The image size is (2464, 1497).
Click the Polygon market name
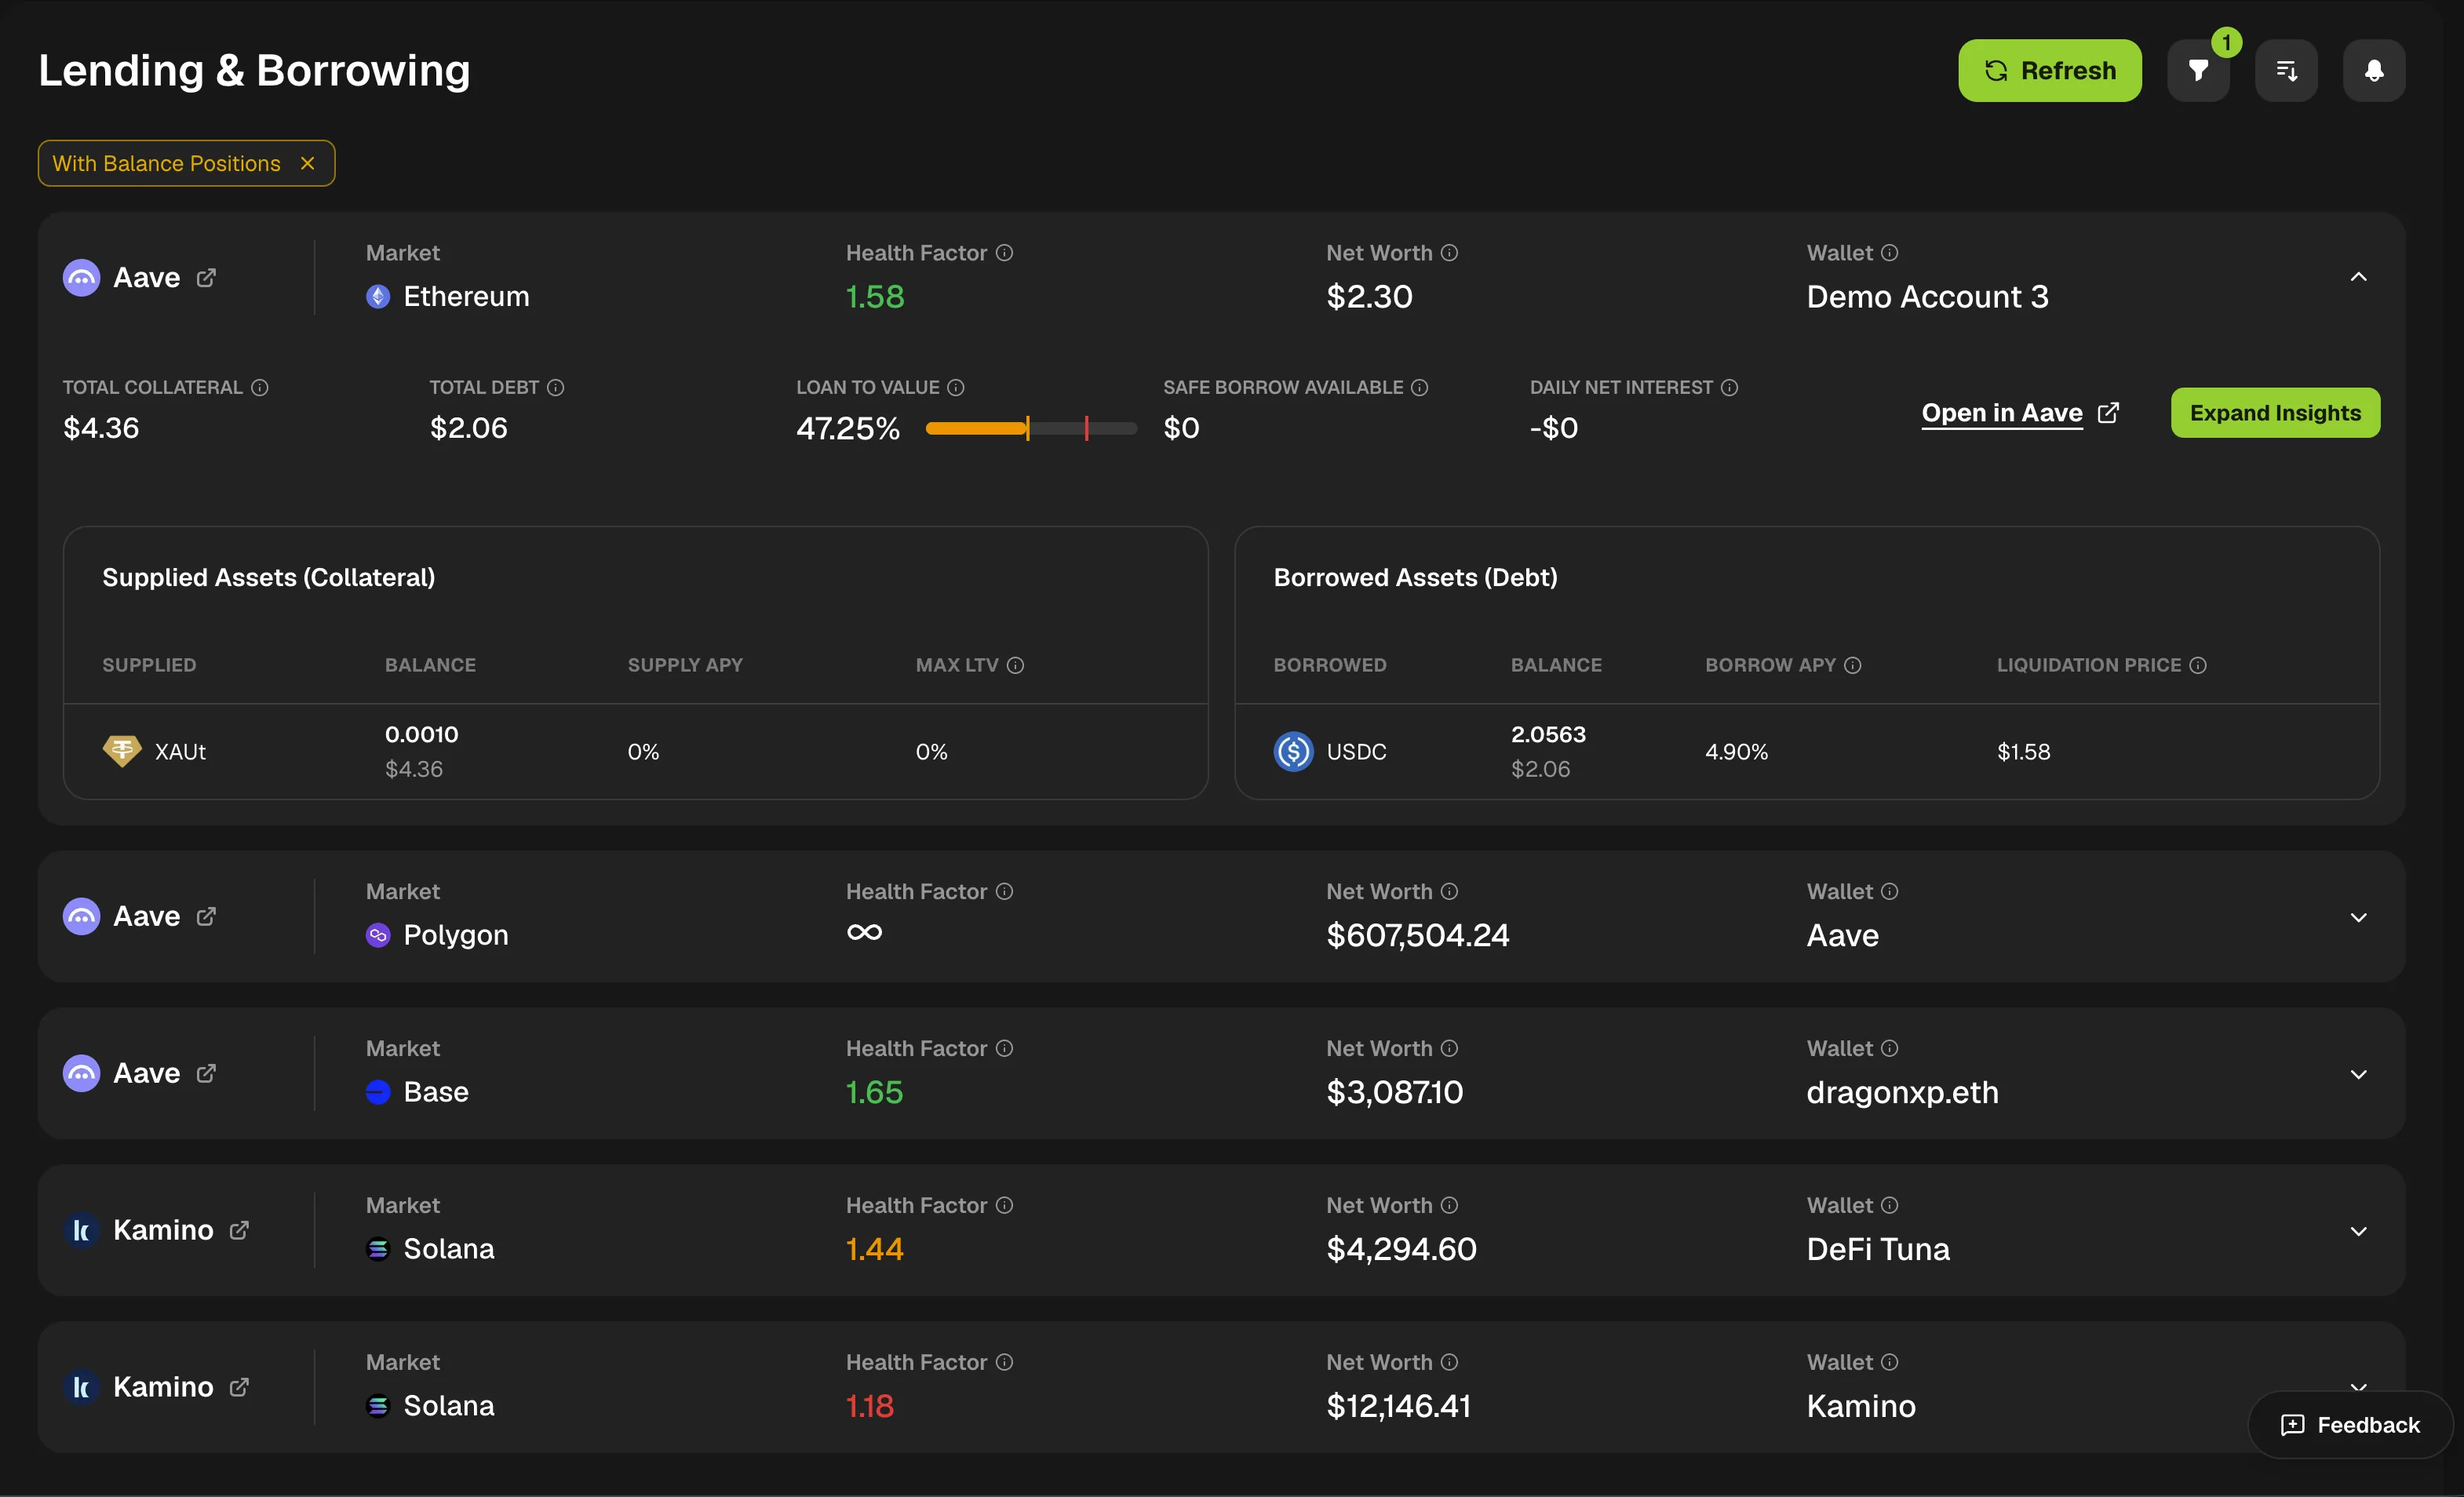point(456,935)
